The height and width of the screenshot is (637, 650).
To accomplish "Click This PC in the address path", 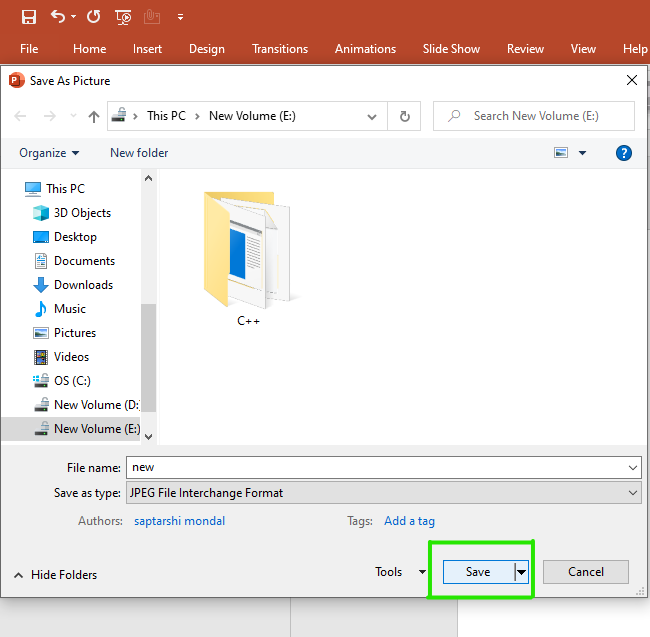I will tap(166, 116).
